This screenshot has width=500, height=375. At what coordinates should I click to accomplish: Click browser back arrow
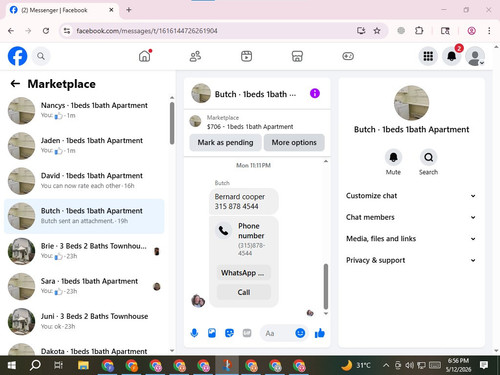[x=11, y=31]
